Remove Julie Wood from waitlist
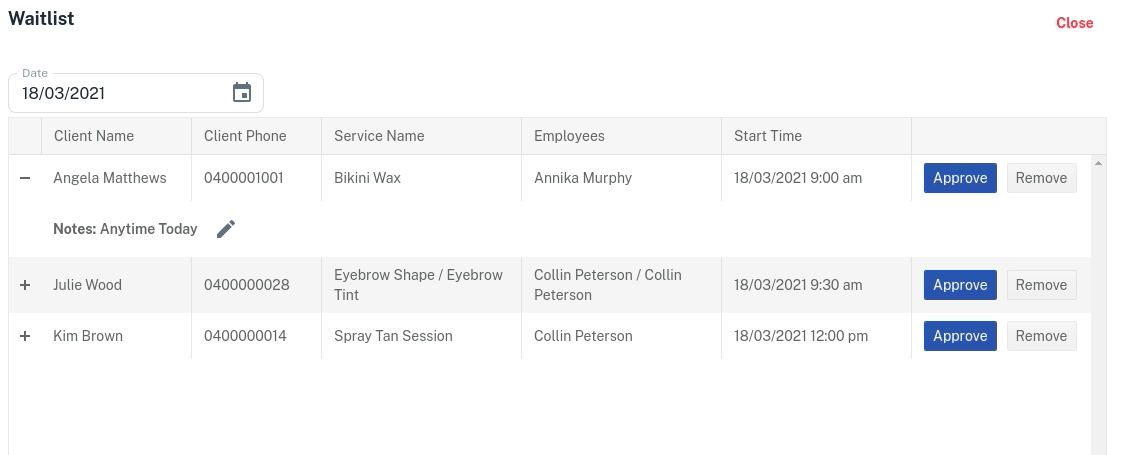1121x455 pixels. 1041,285
